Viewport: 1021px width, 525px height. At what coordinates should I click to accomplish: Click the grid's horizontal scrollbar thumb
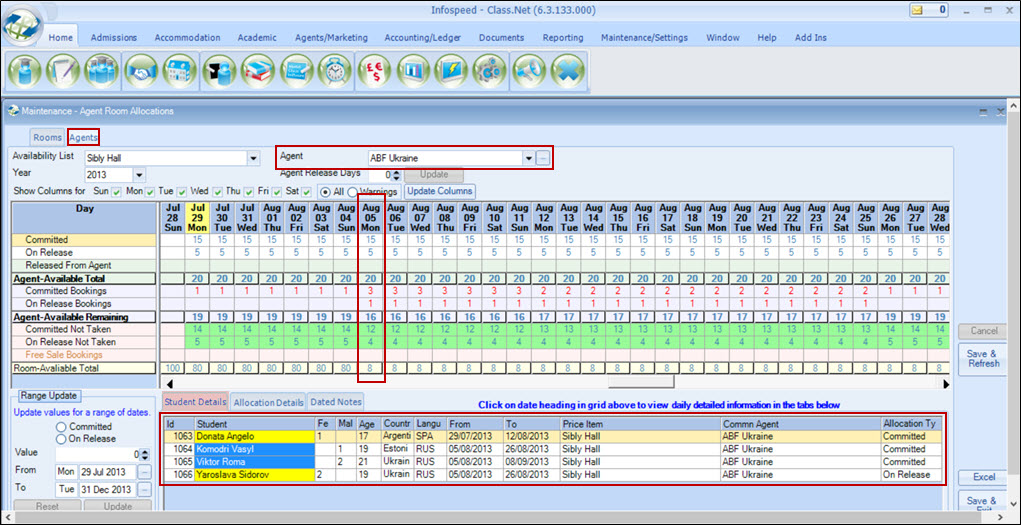[640, 383]
